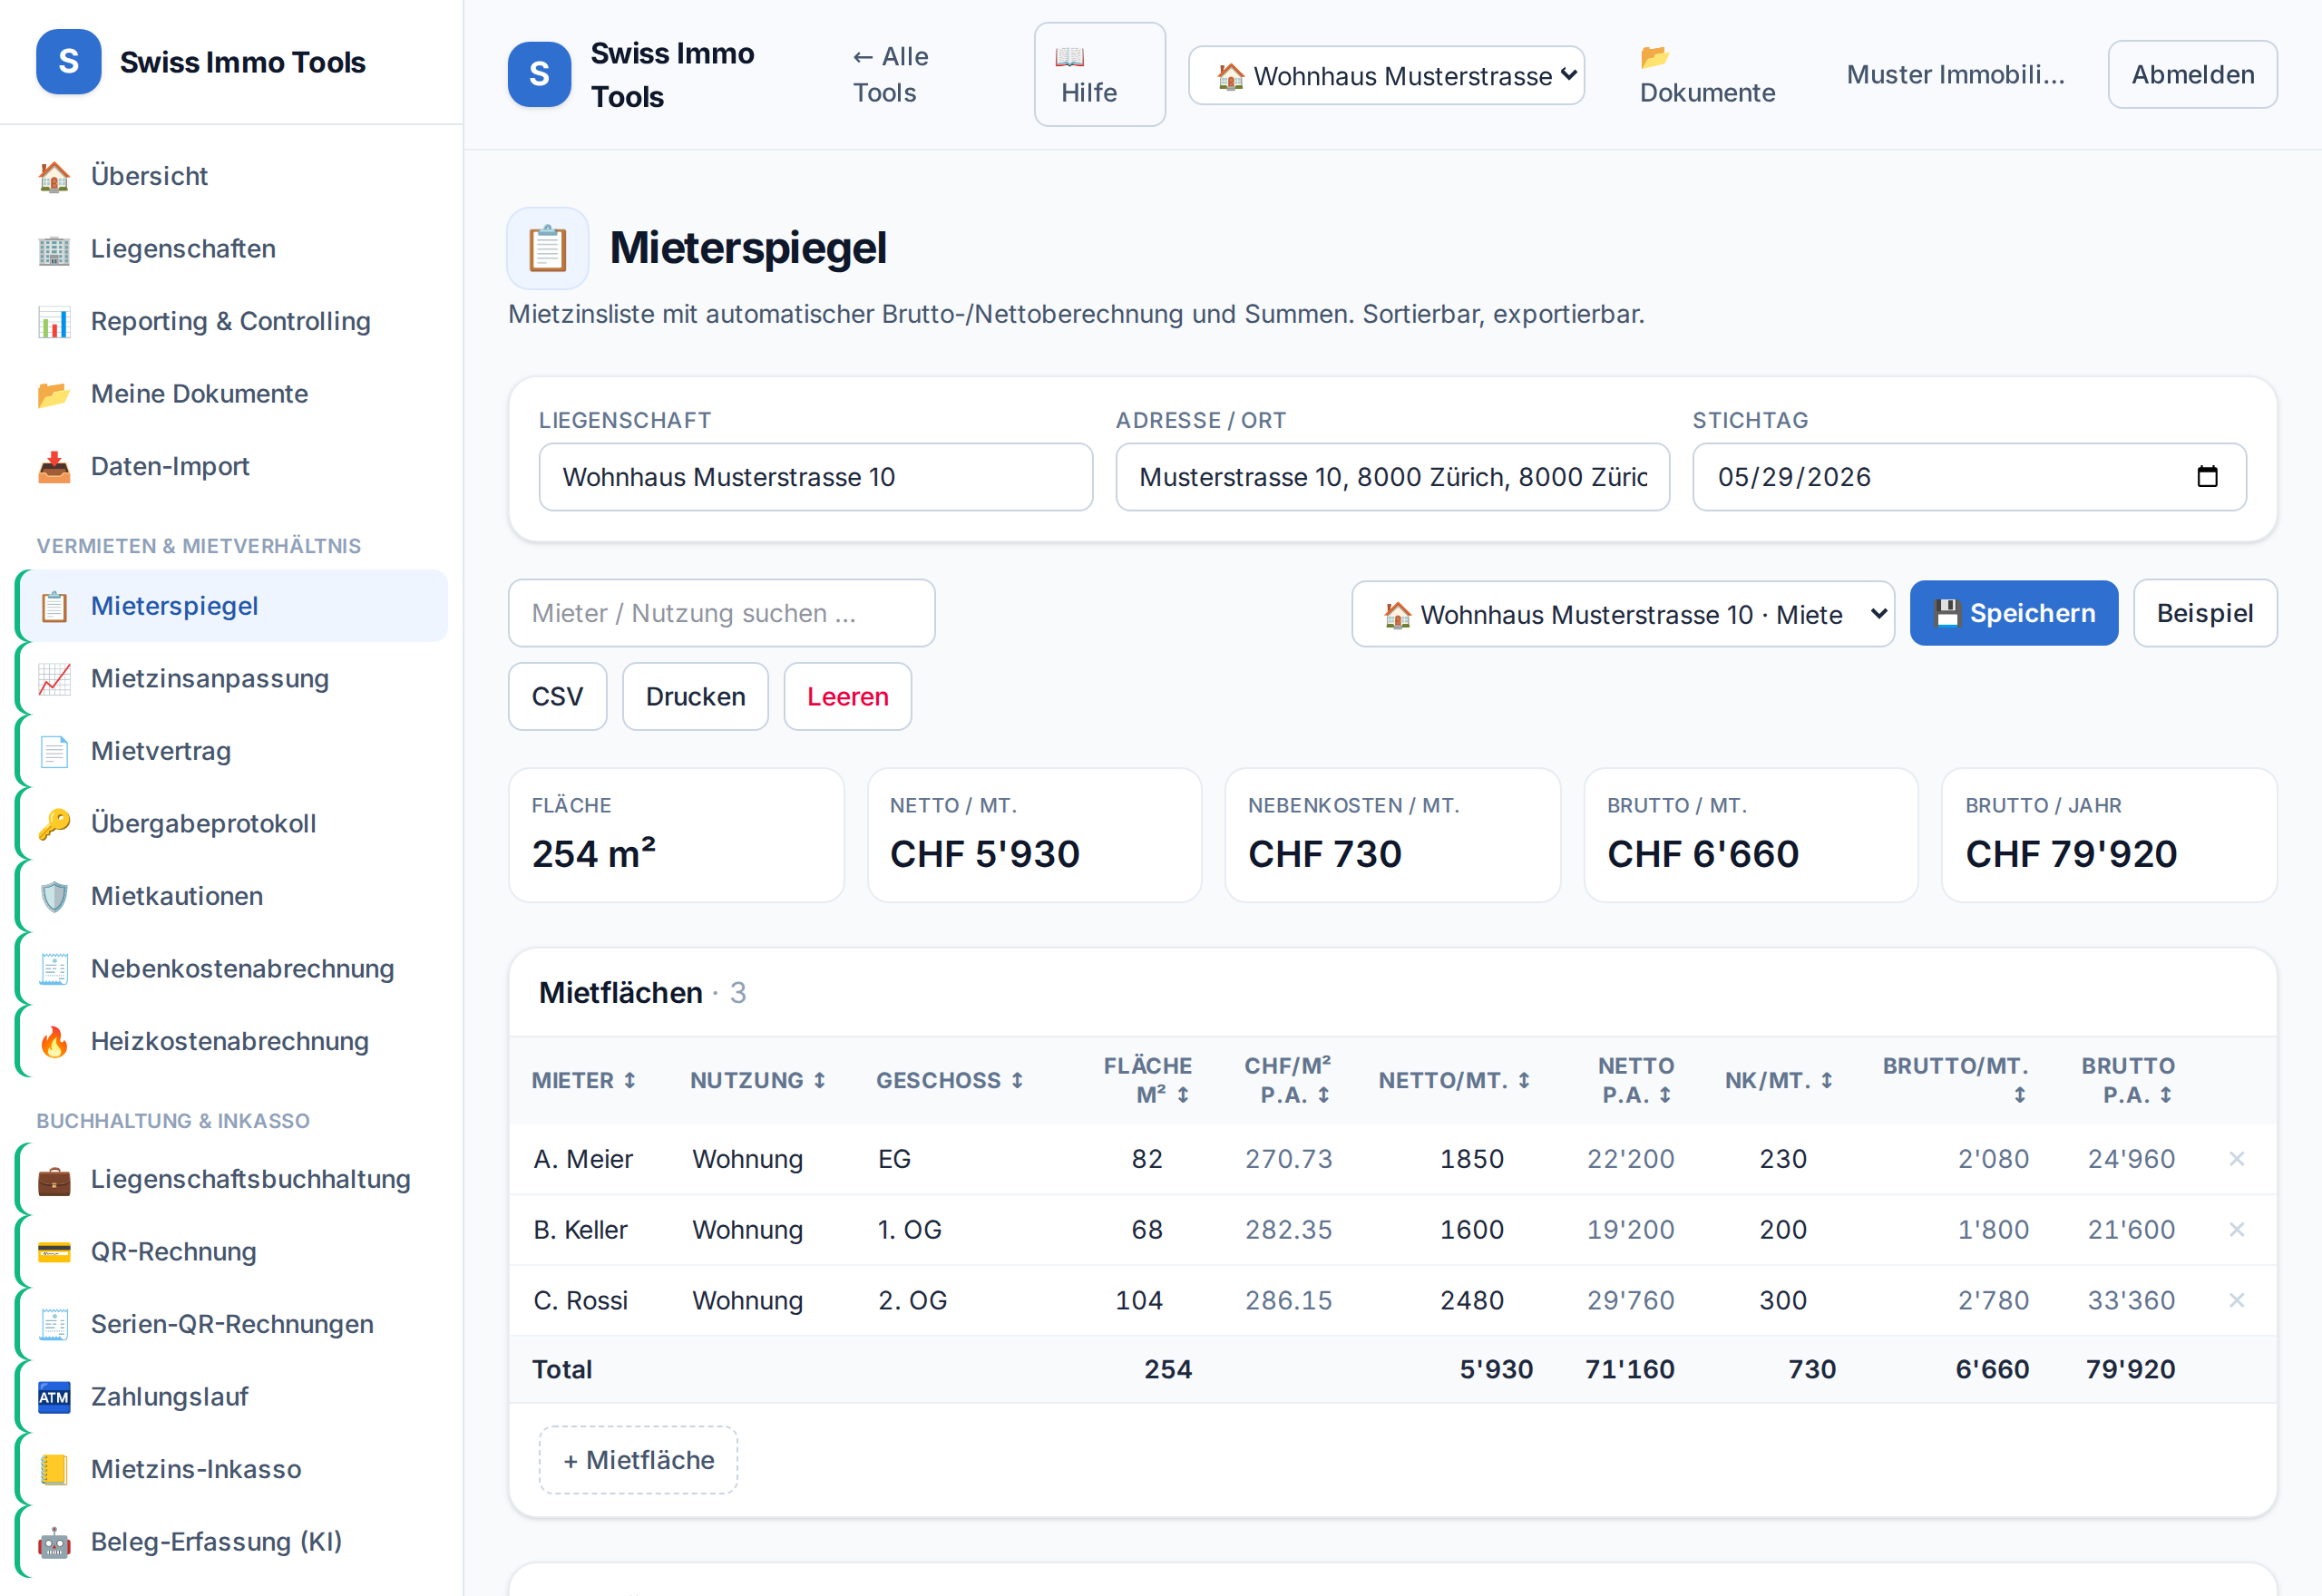Open the Stichtag calendar picker icon

[x=2207, y=477]
